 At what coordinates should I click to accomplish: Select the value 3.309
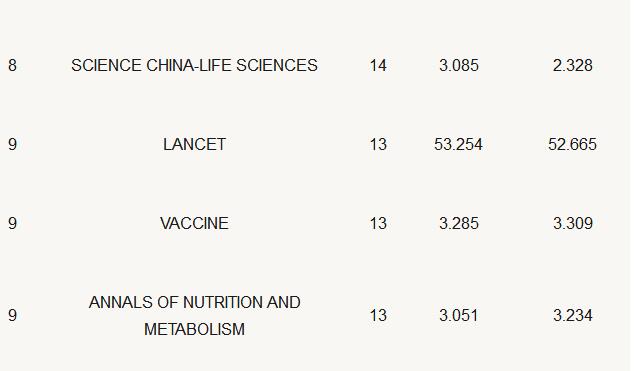coord(573,223)
